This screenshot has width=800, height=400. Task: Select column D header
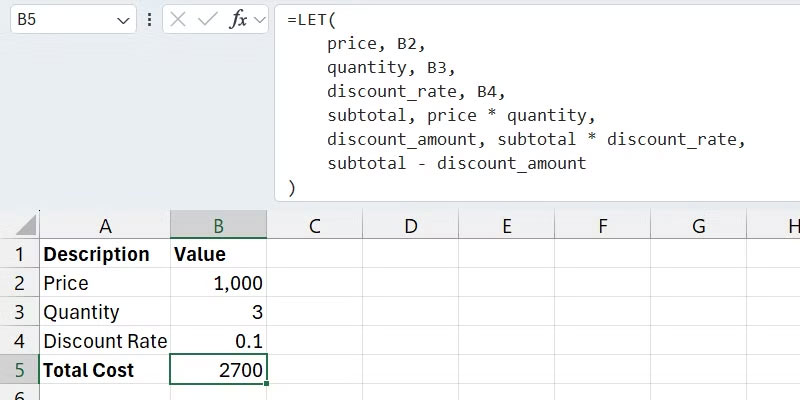pyautogui.click(x=410, y=226)
